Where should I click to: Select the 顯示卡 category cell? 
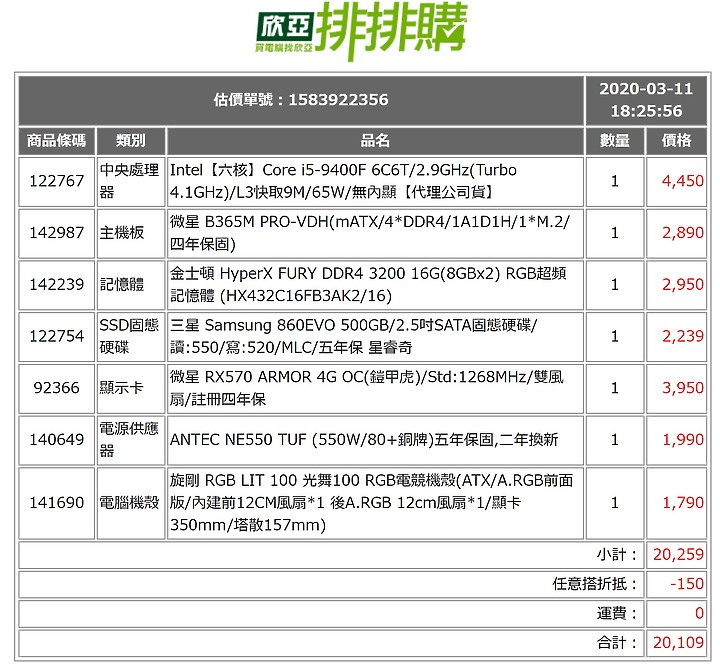tap(131, 389)
